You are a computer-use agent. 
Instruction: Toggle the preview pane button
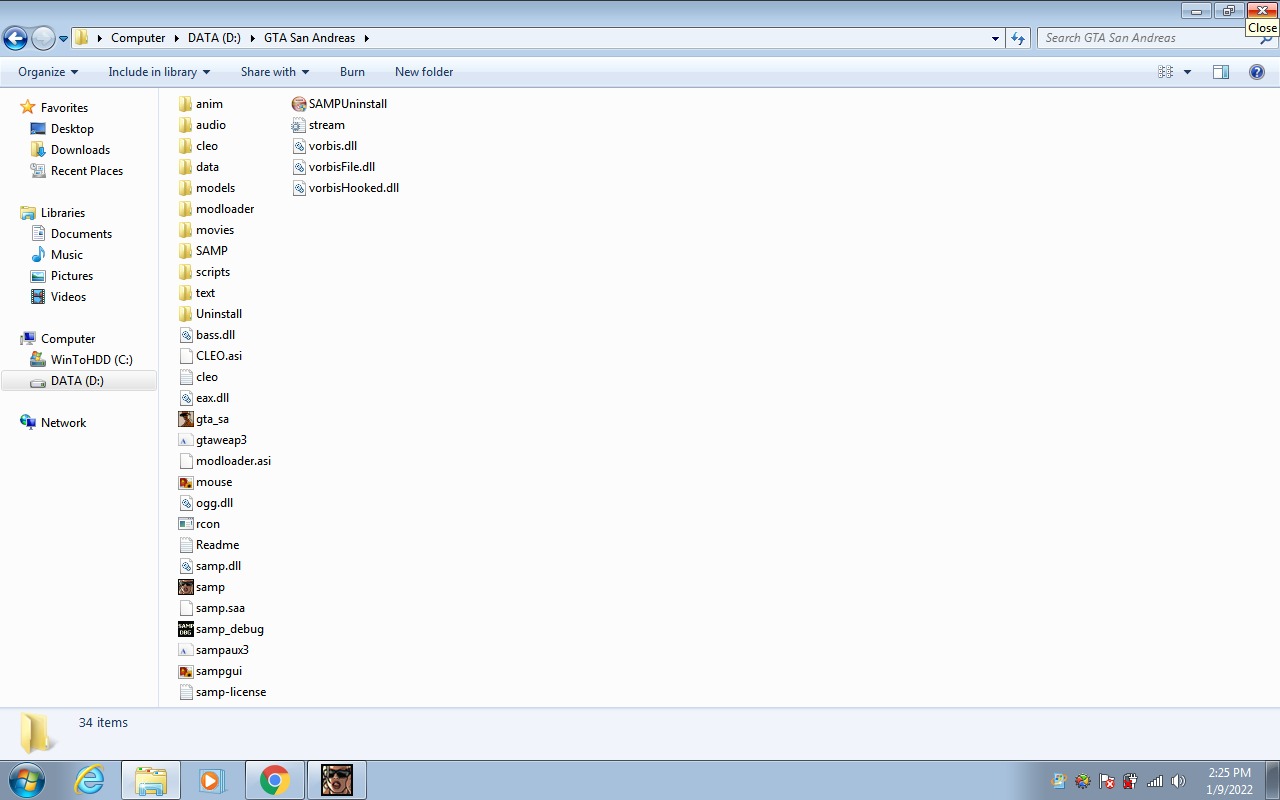click(x=1221, y=72)
